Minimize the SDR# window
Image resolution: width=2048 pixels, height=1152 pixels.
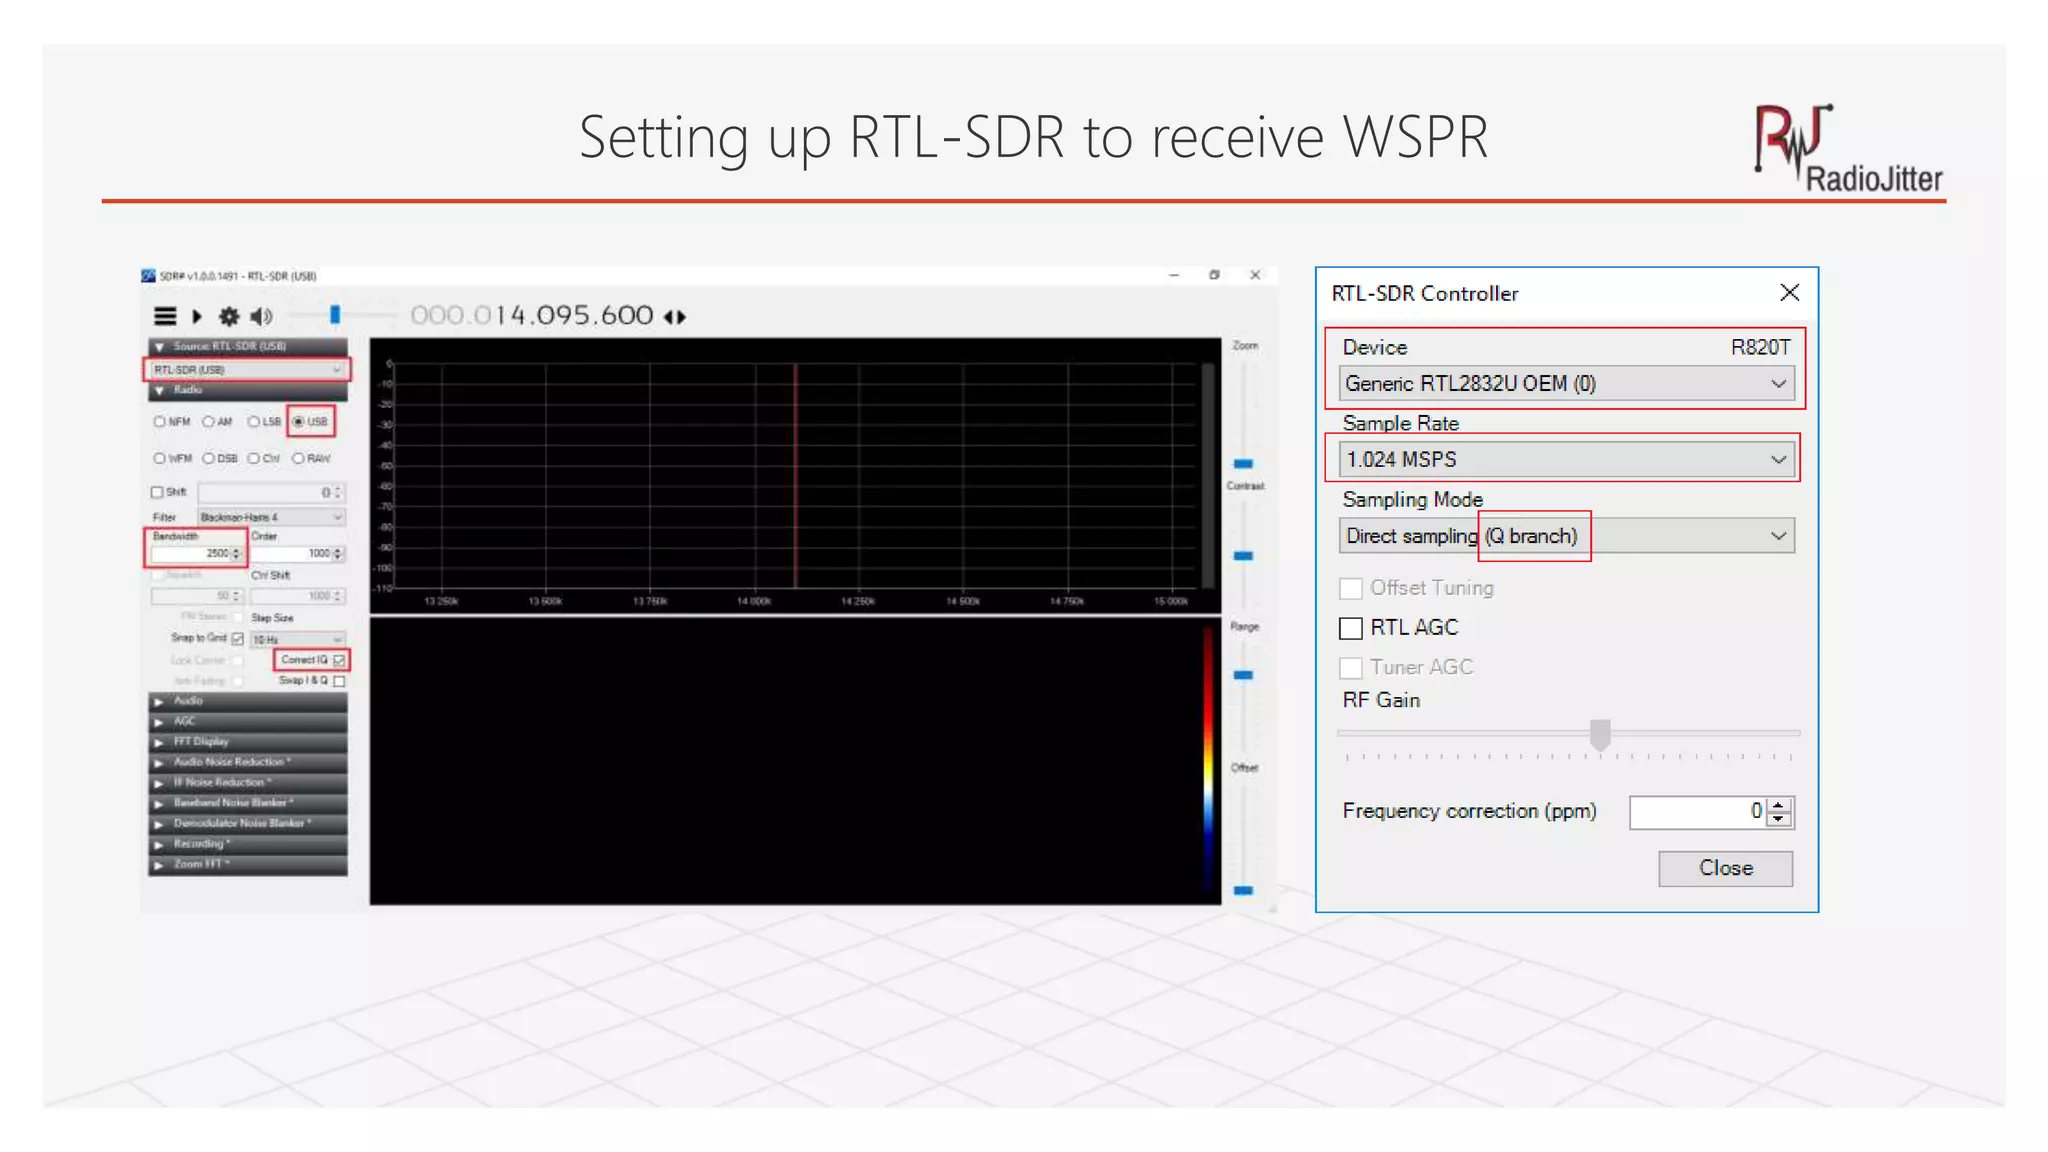pos(1174,275)
